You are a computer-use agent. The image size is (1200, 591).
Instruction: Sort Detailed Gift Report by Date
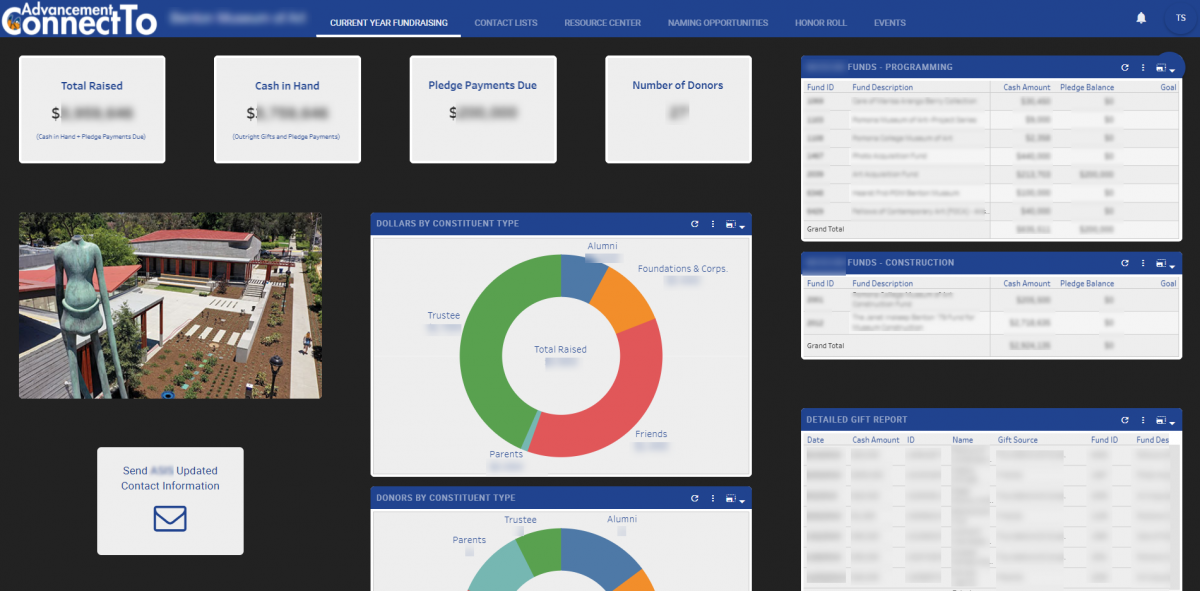(x=815, y=440)
